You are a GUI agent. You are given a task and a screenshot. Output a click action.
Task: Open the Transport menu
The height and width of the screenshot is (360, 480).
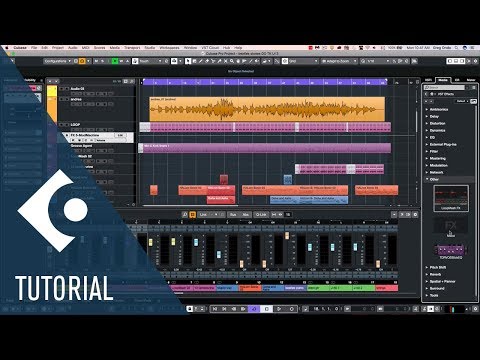132,48
